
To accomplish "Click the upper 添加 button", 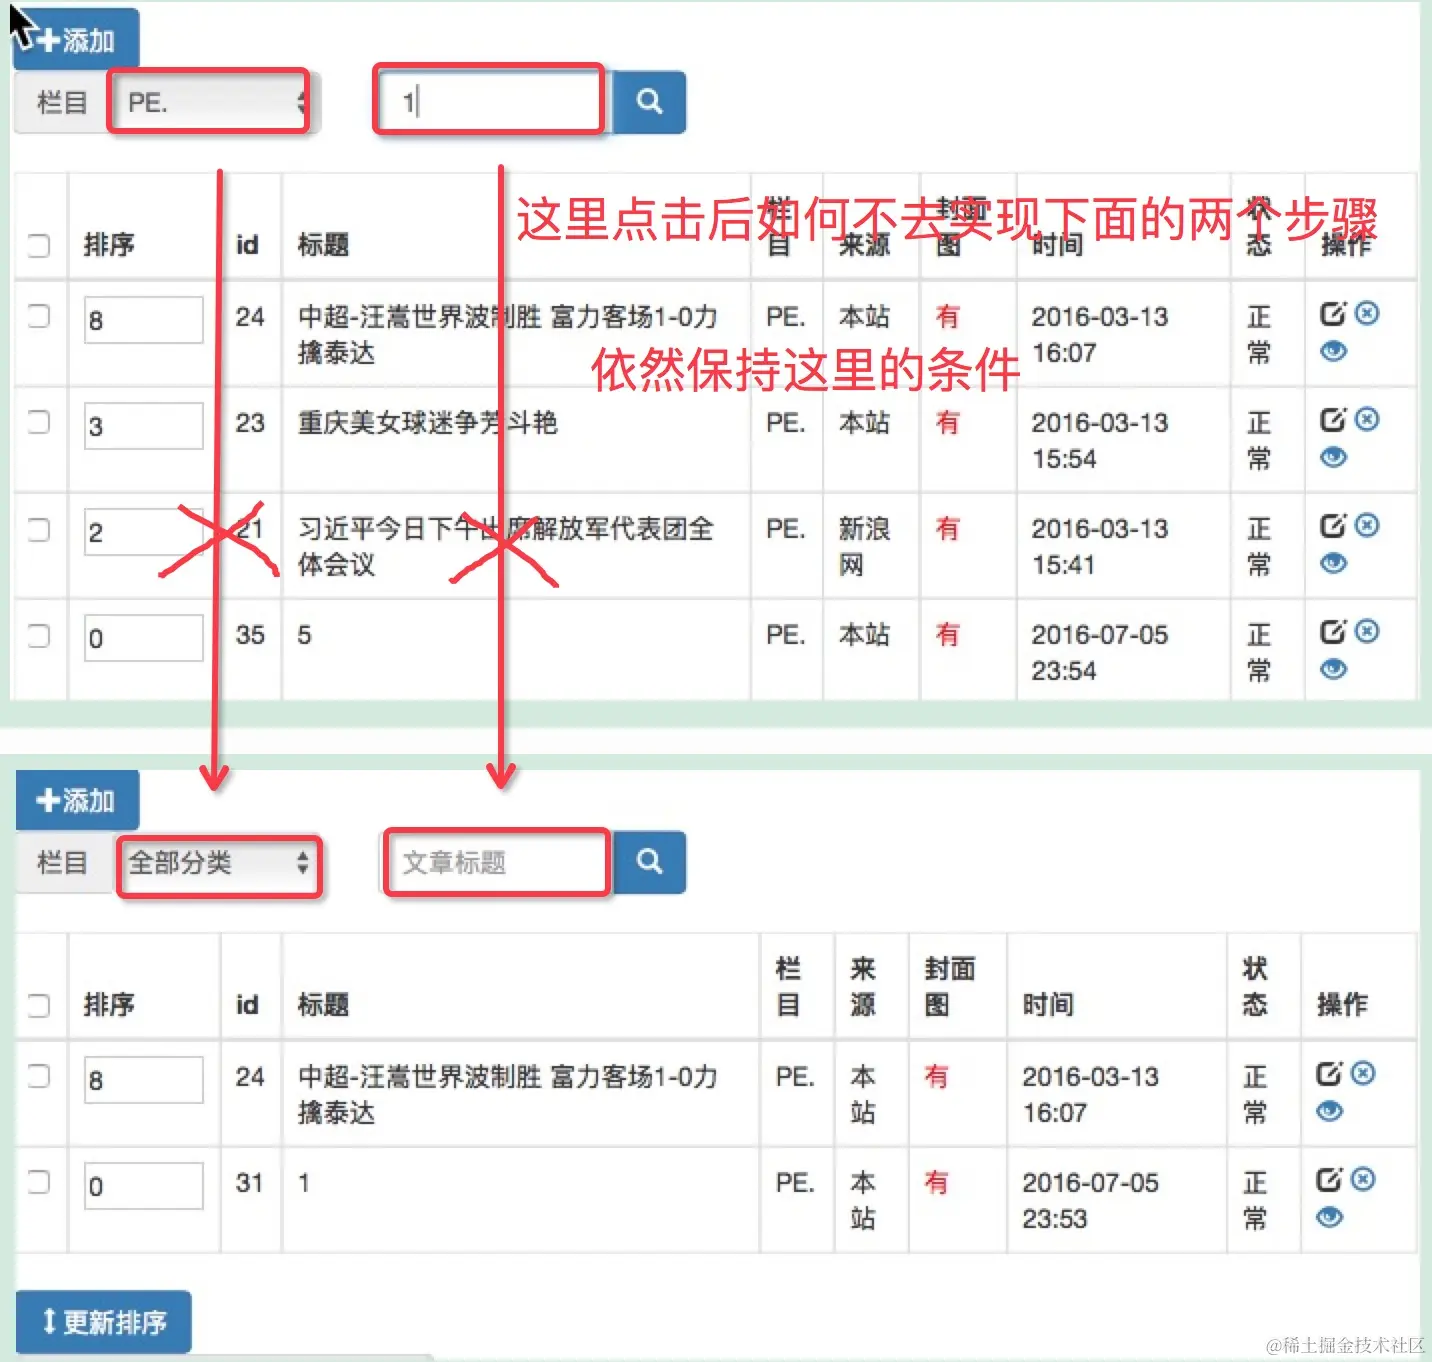I will click(x=76, y=40).
